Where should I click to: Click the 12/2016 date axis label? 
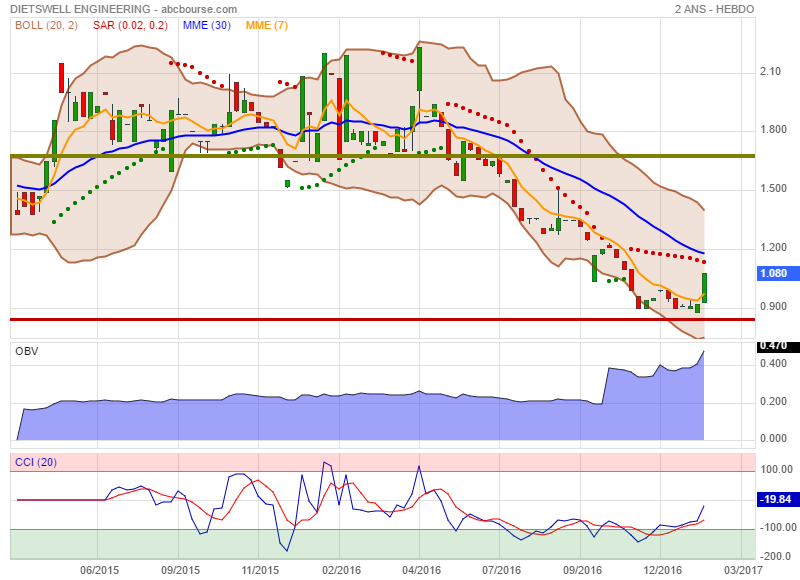click(662, 570)
